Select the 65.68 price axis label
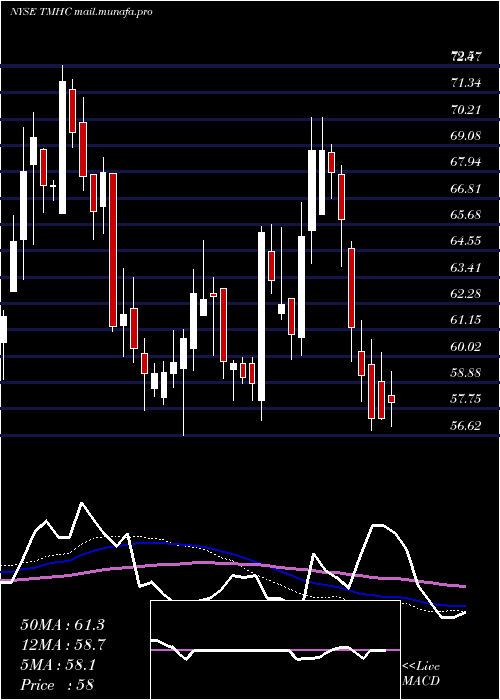The width and height of the screenshot is (500, 700). click(x=466, y=215)
